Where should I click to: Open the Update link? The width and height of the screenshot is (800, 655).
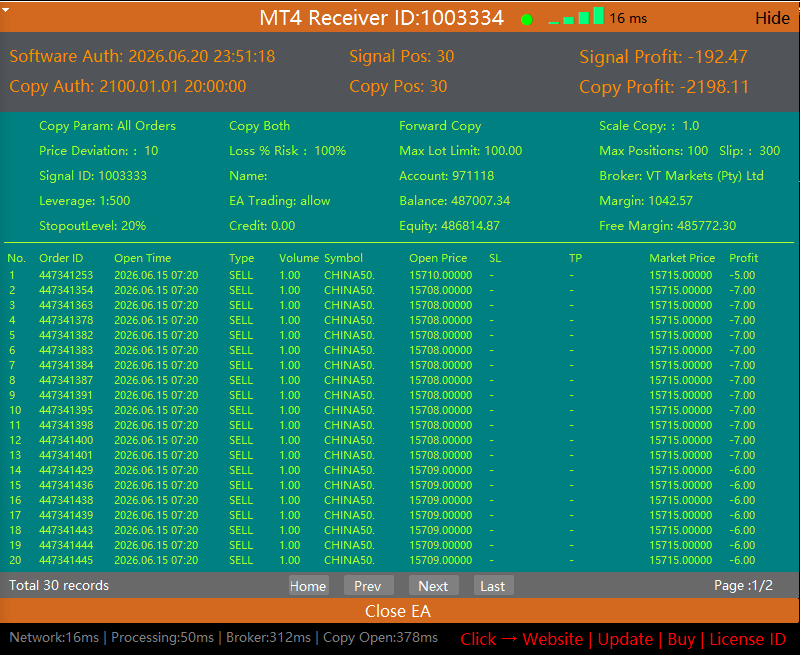coord(625,639)
